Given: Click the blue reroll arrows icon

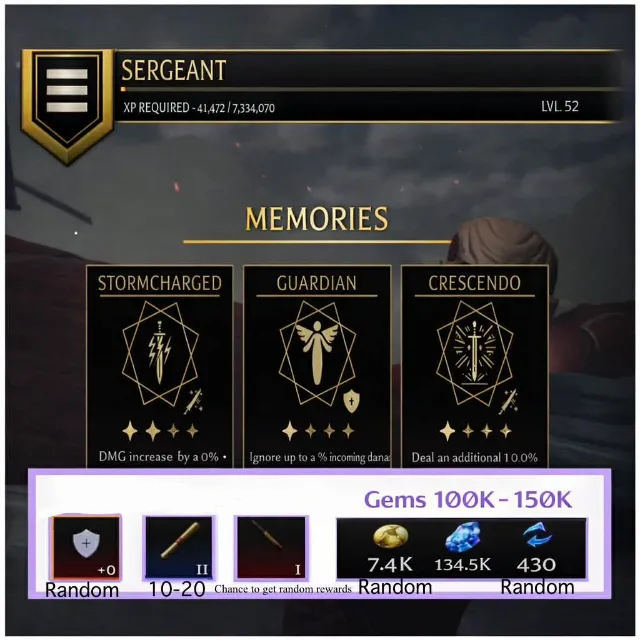Looking at the screenshot, I should 537,536.
